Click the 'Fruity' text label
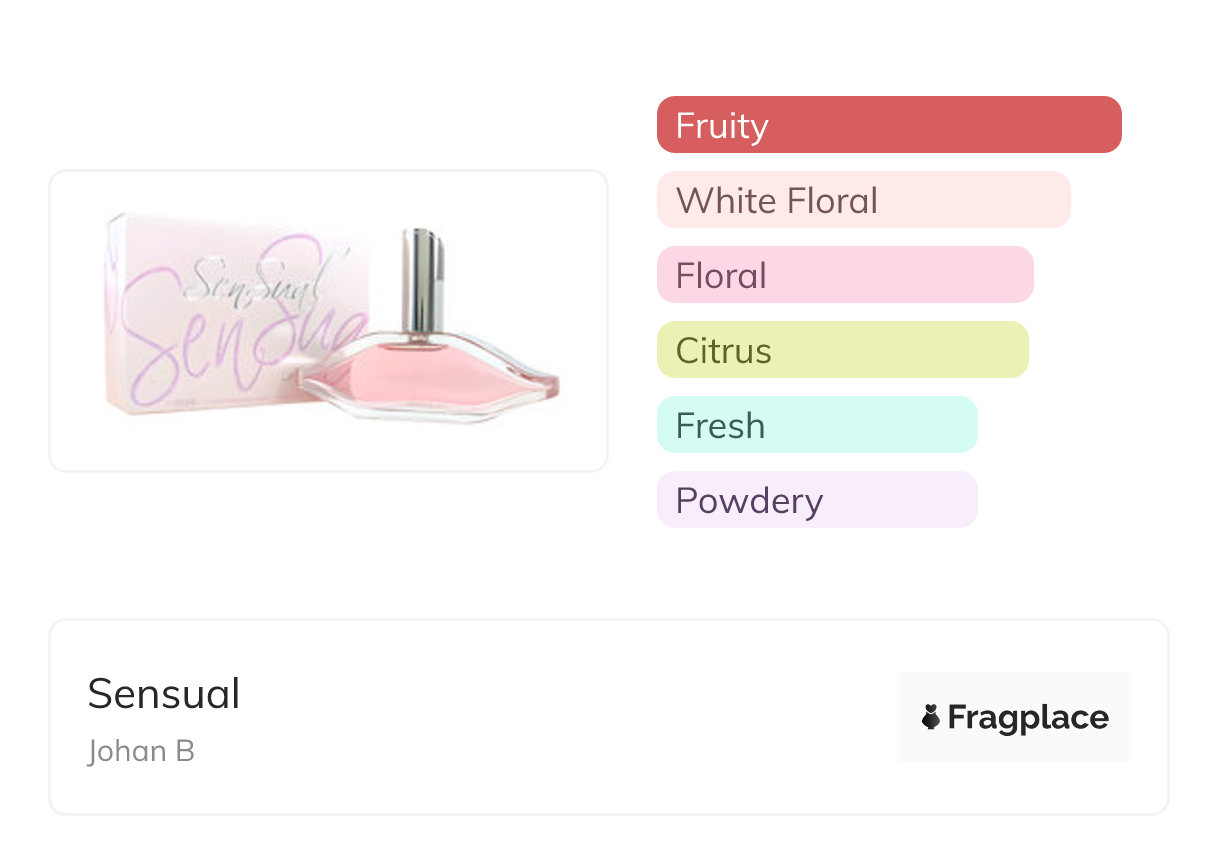Viewport: 1218px width, 864px height. (722, 126)
